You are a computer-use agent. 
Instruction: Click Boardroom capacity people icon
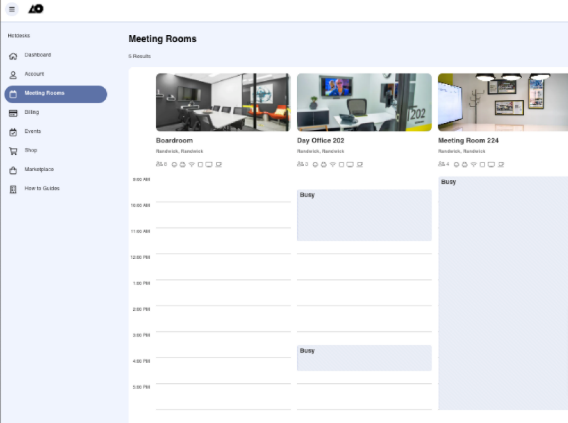[x=159, y=164]
